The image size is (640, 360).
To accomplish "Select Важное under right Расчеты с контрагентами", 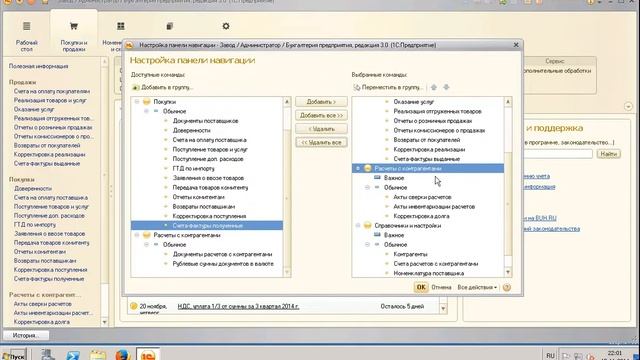I will [x=394, y=178].
